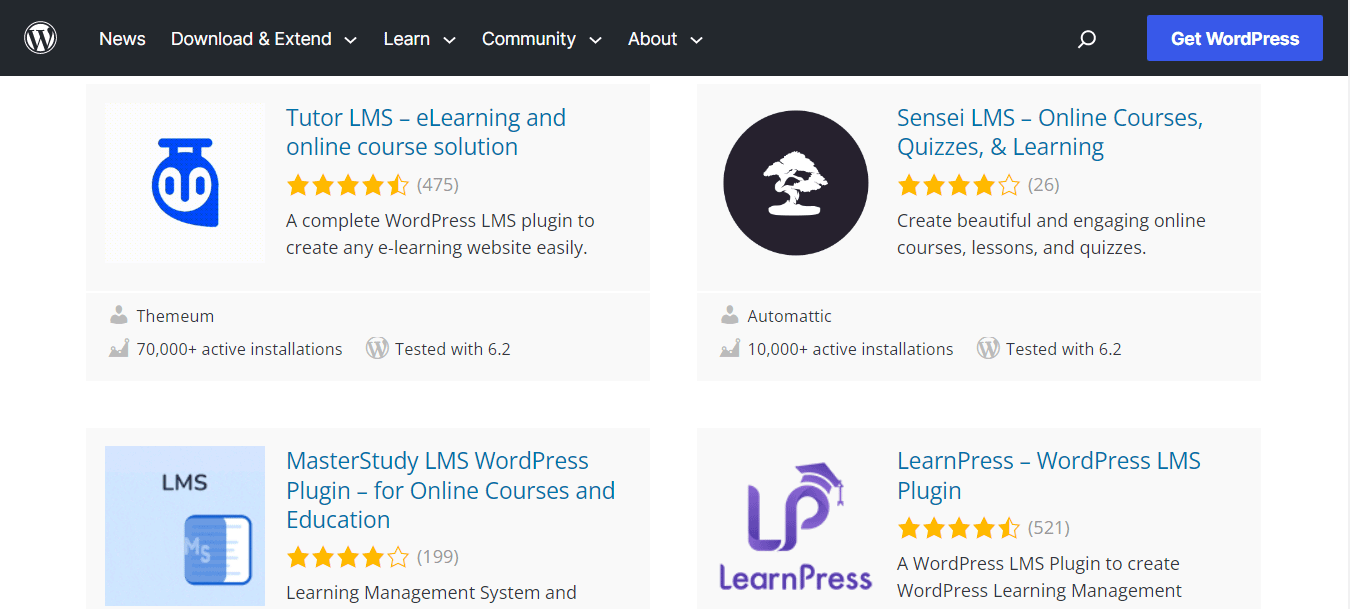Open the LearnPress plugin title link
The image size is (1350, 609).
coord(1049,476)
